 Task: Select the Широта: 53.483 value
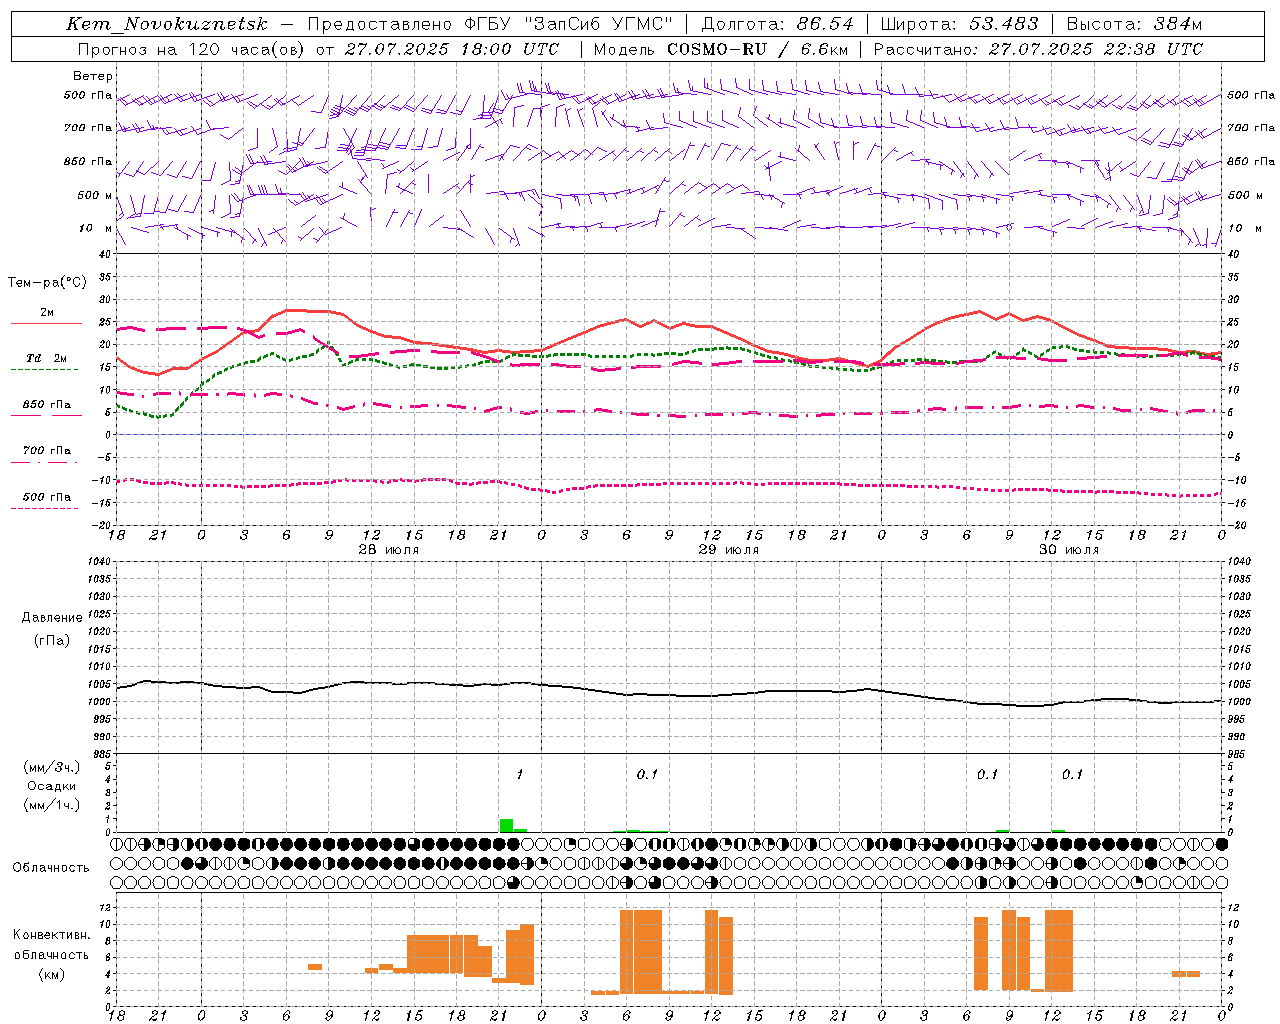(960, 24)
